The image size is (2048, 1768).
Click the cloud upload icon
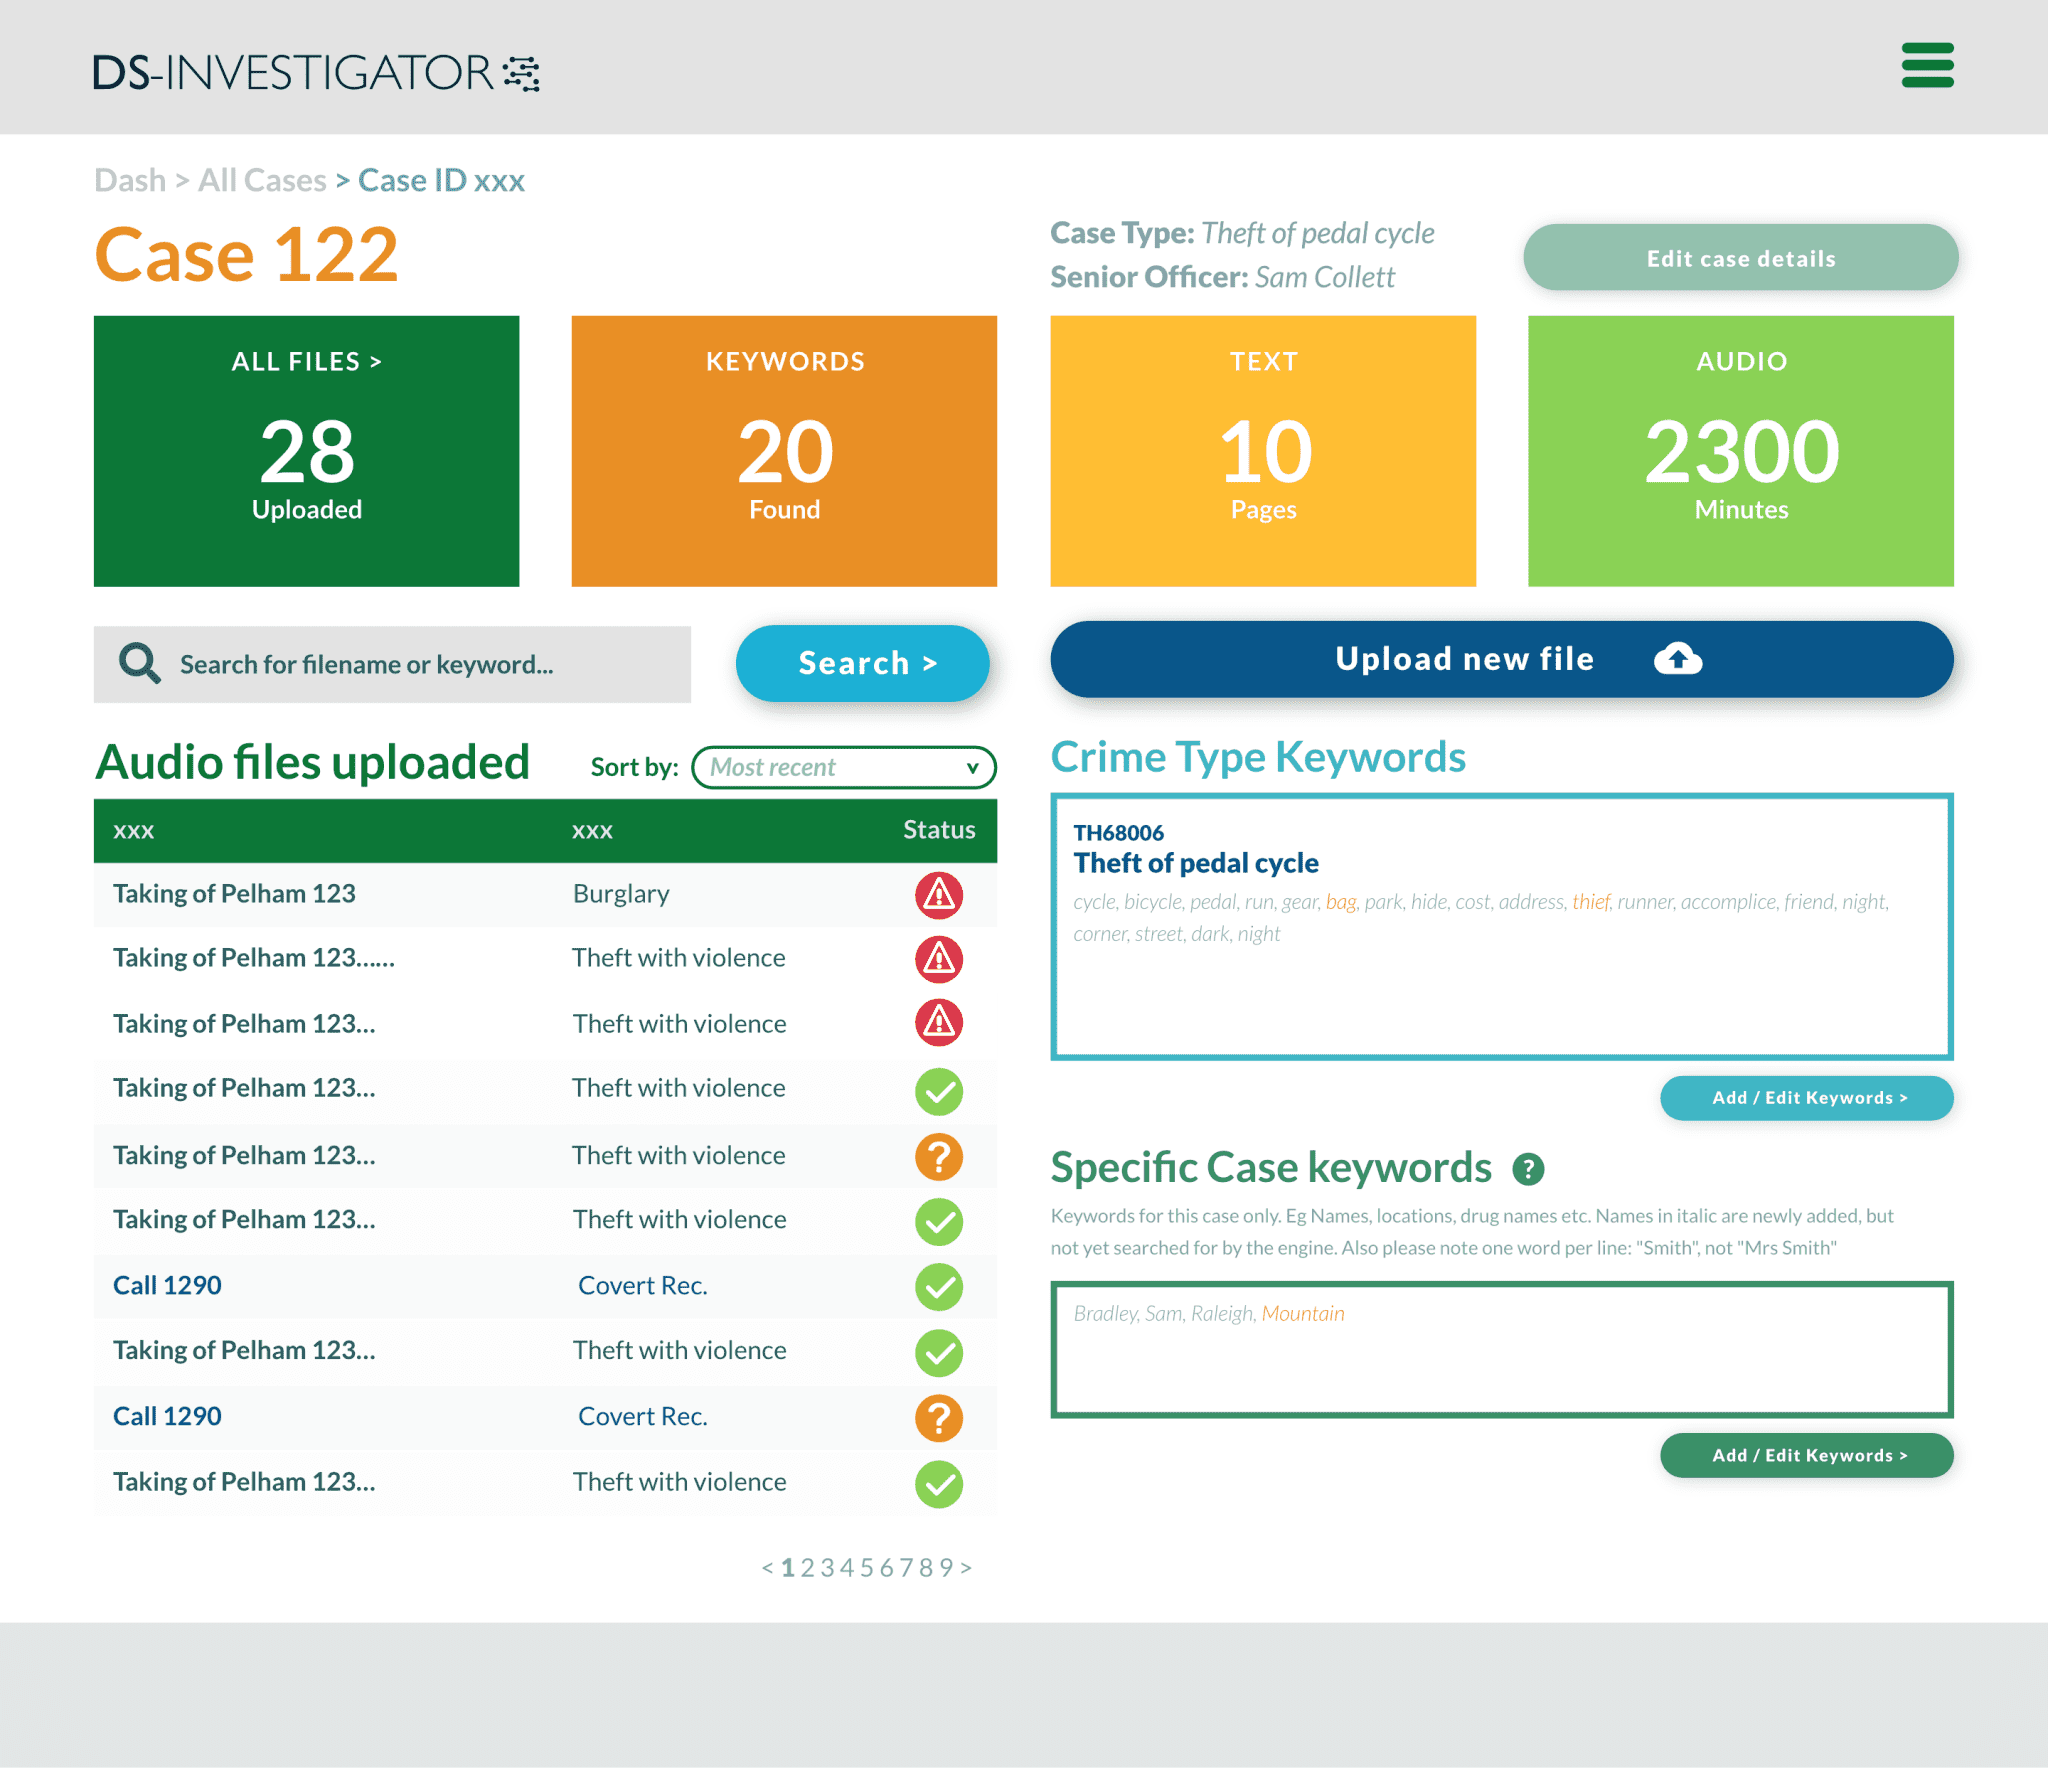1677,659
